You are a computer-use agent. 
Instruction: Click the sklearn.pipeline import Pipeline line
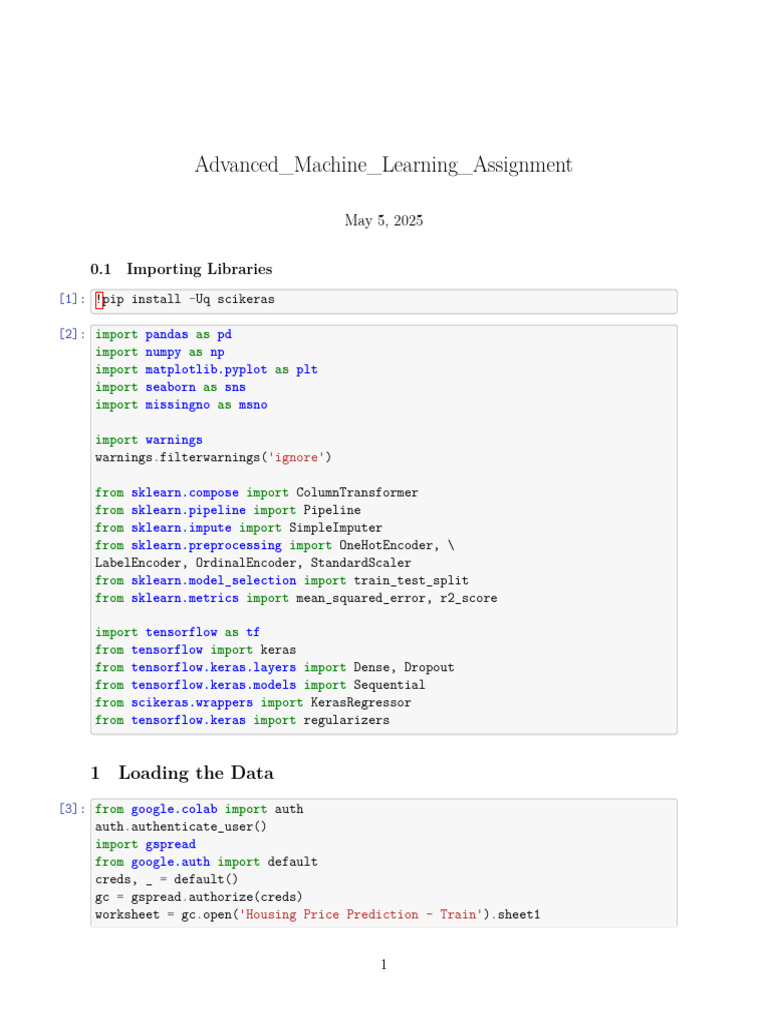[228, 510]
